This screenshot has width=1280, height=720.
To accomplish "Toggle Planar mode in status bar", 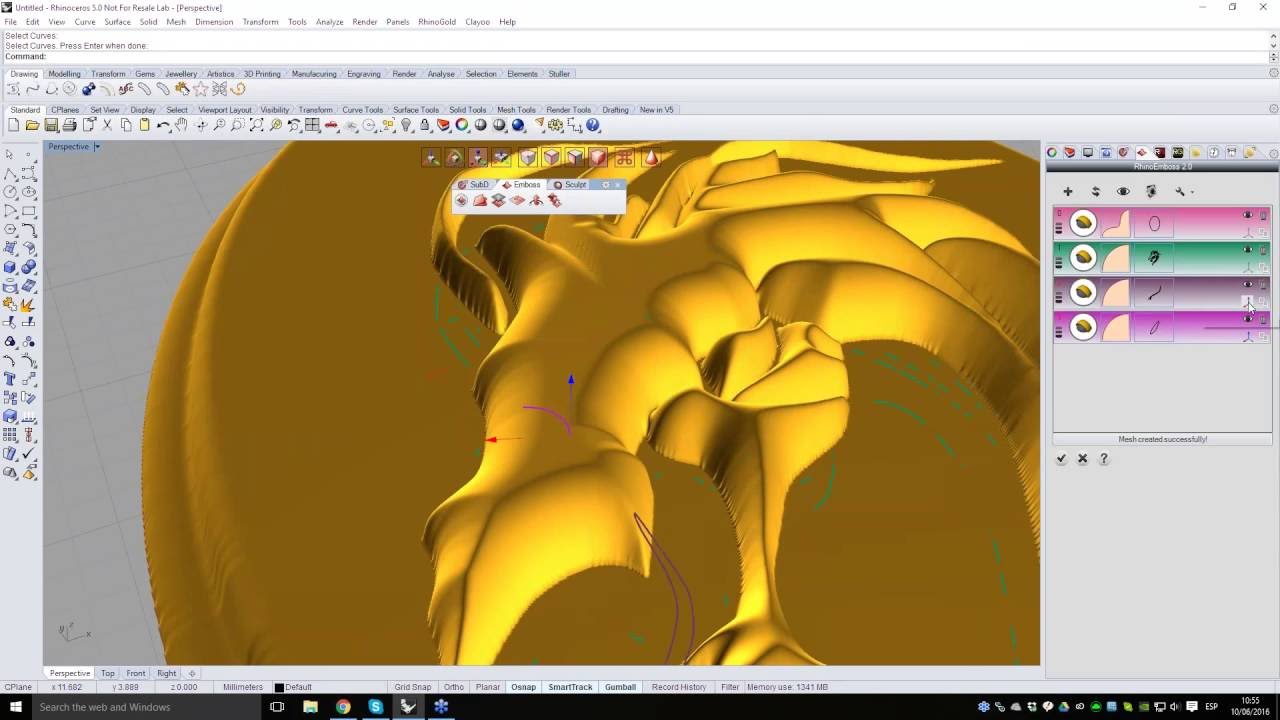I will [488, 687].
